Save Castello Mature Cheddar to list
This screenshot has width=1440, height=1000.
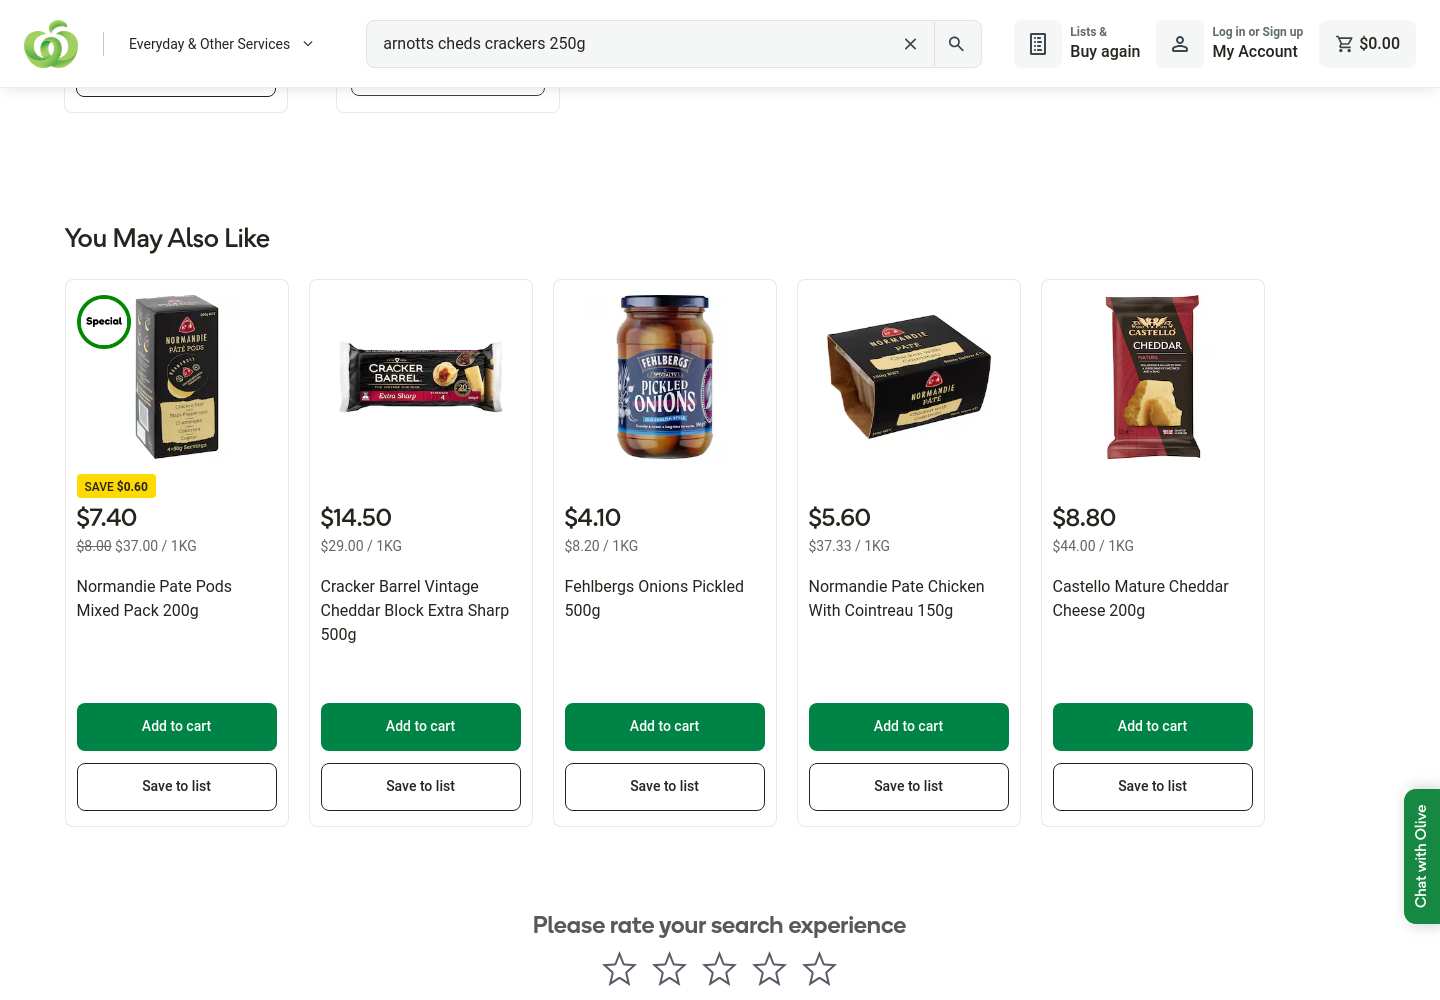pyautogui.click(x=1153, y=787)
